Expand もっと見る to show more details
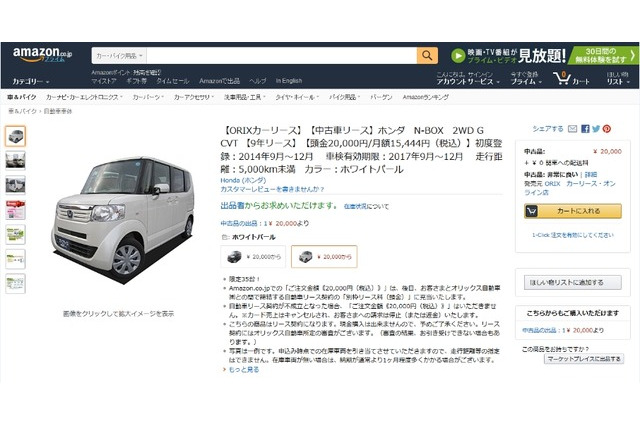This screenshot has height=426, width=640. [x=243, y=370]
